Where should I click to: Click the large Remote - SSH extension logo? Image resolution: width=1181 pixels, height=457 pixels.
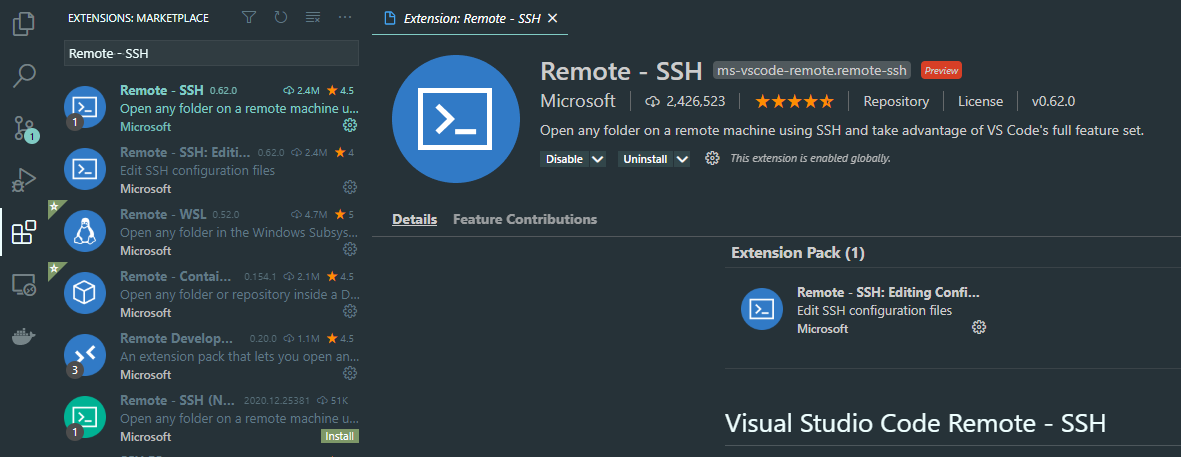(x=456, y=119)
